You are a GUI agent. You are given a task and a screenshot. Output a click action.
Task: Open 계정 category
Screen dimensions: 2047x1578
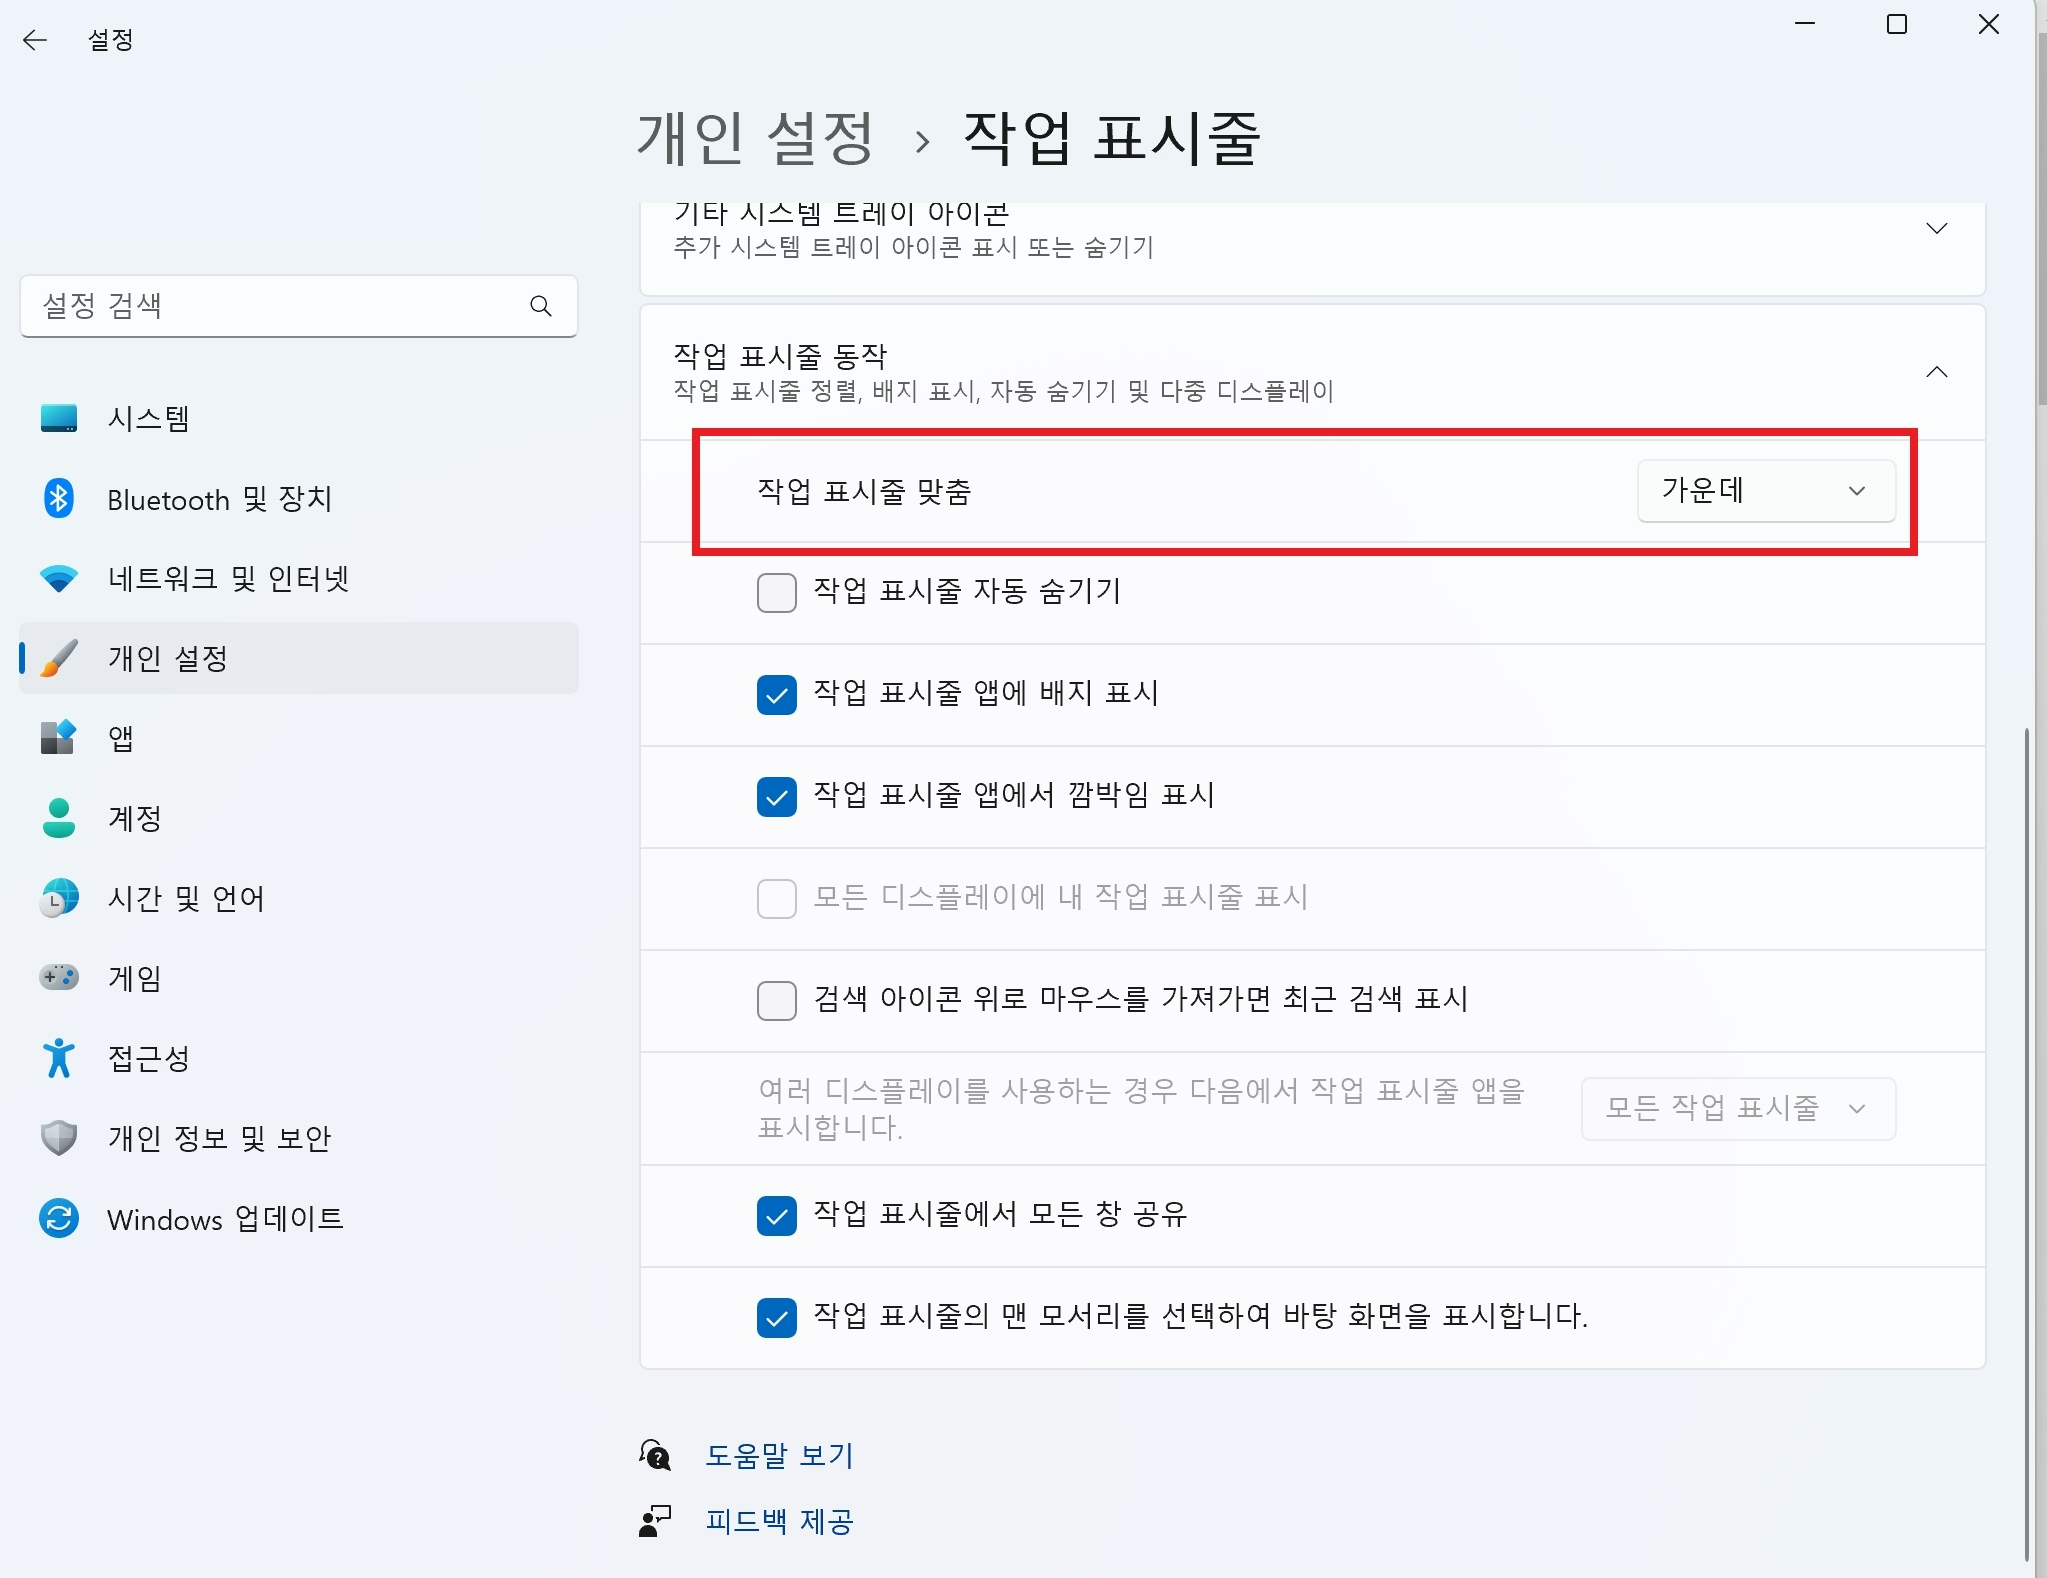[x=299, y=818]
